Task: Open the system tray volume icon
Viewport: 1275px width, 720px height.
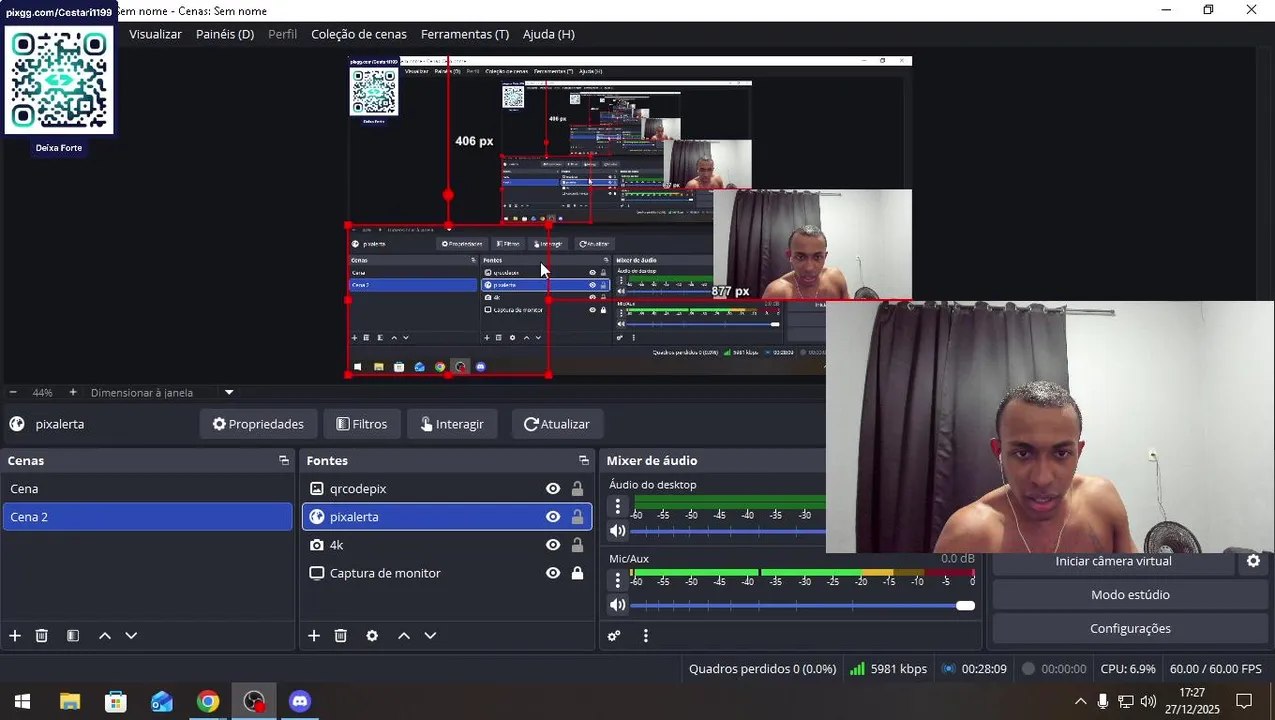Action: 1148,701
